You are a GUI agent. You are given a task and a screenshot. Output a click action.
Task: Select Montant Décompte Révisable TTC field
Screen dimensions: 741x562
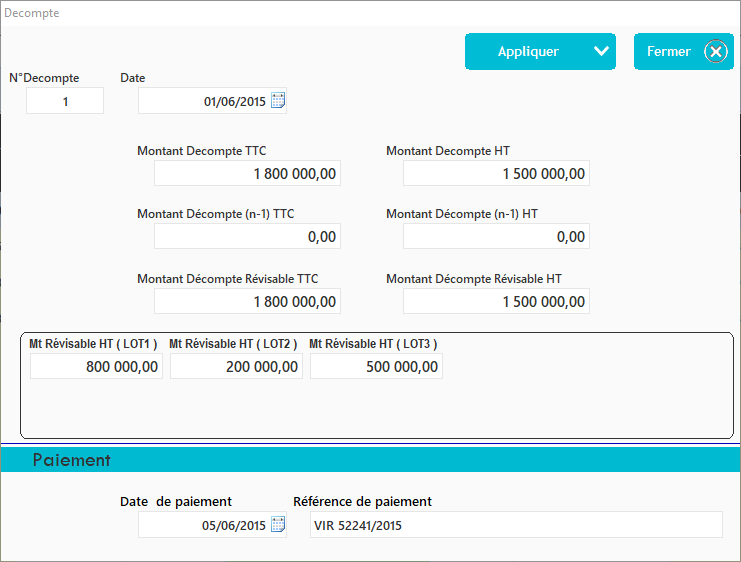click(x=247, y=301)
